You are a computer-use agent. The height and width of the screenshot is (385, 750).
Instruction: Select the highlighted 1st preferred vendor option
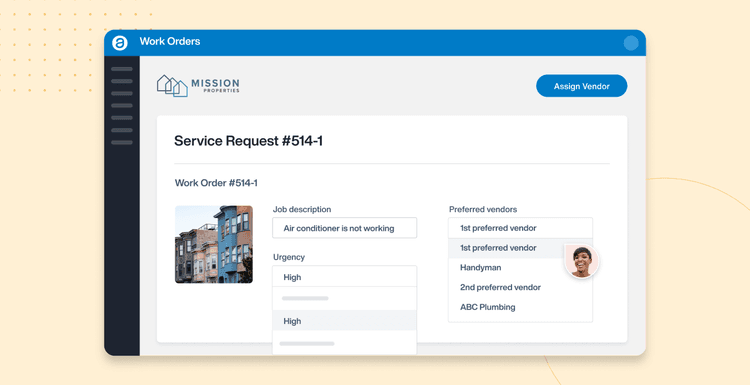520,248
